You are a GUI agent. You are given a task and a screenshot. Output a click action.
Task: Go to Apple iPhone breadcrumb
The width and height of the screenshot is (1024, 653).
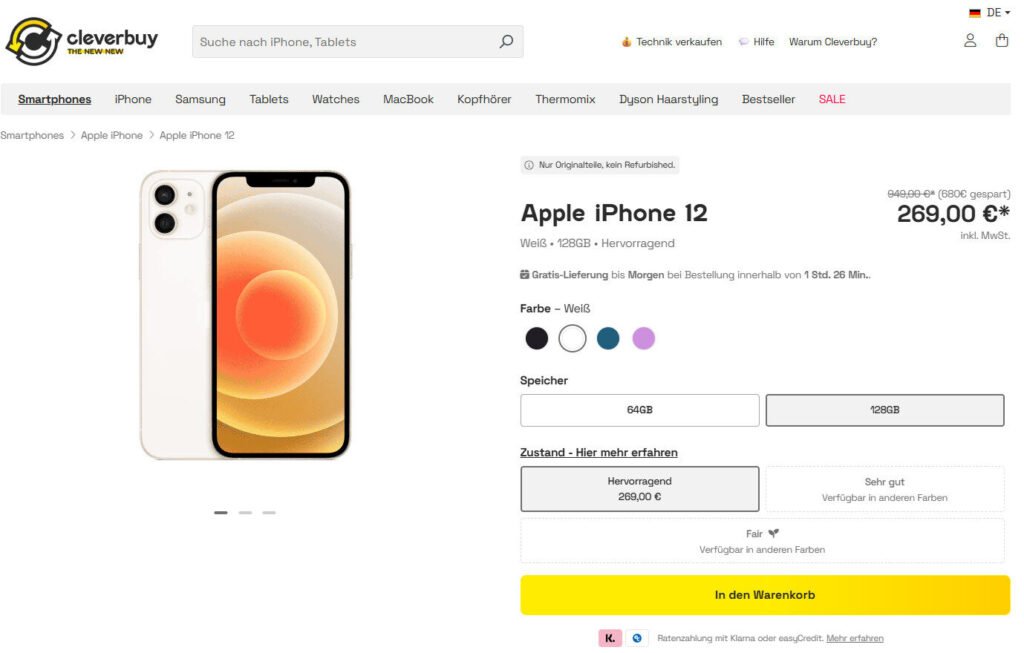tap(111, 135)
